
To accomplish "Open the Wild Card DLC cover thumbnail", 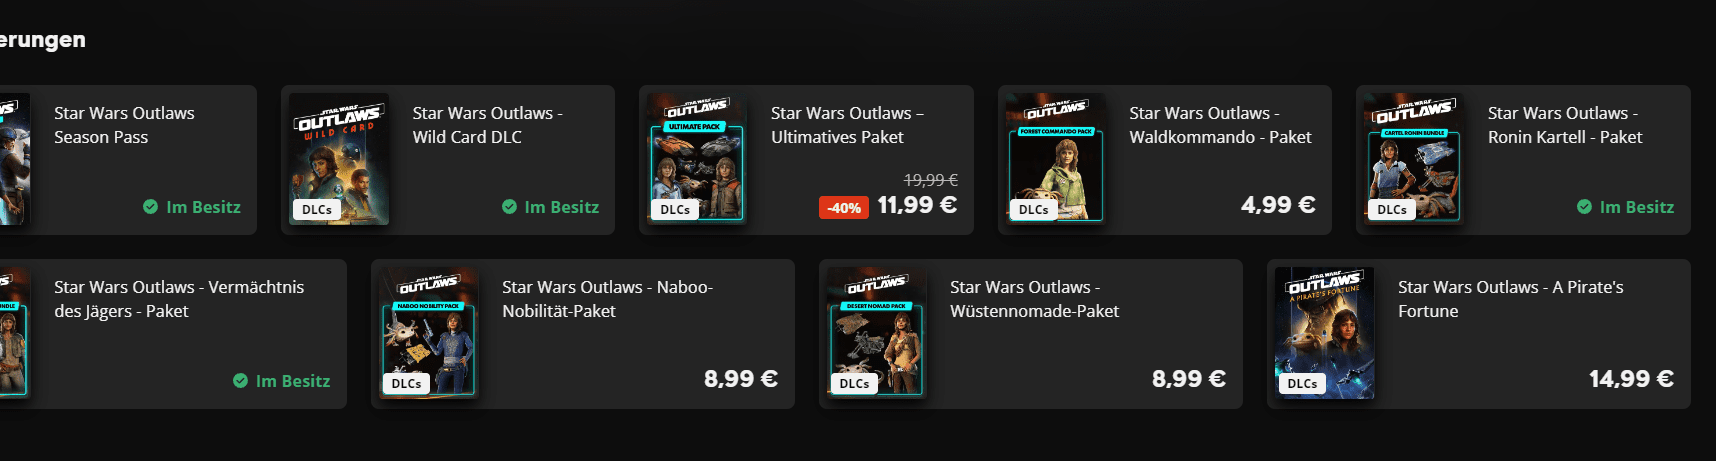I will pos(339,160).
